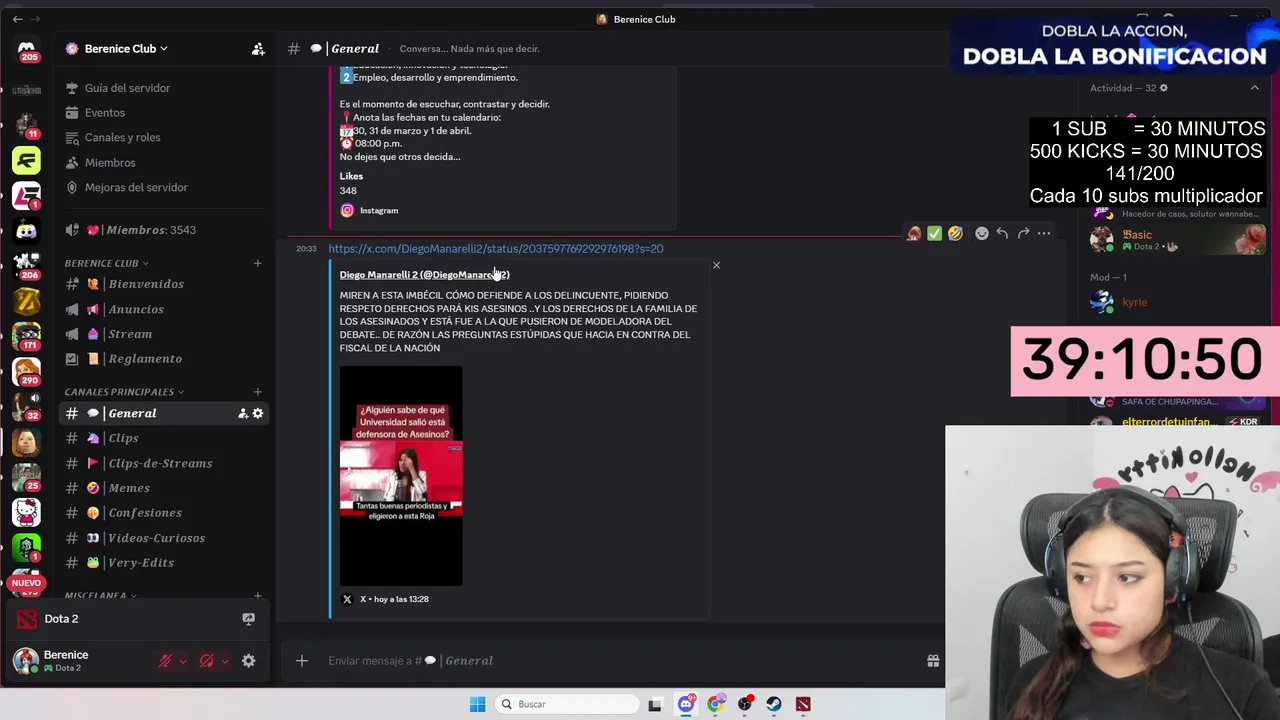Click screen share icon next to Dota 2

248,619
